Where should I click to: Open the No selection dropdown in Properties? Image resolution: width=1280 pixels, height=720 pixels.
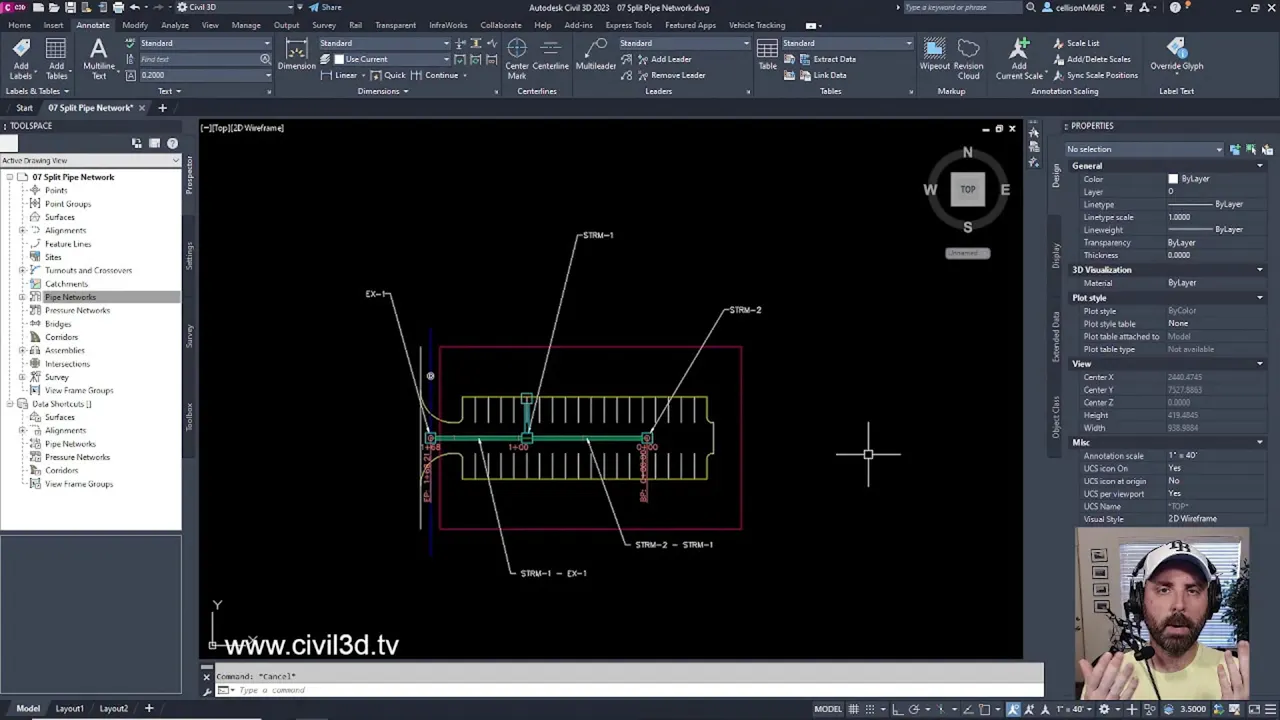pos(1144,149)
